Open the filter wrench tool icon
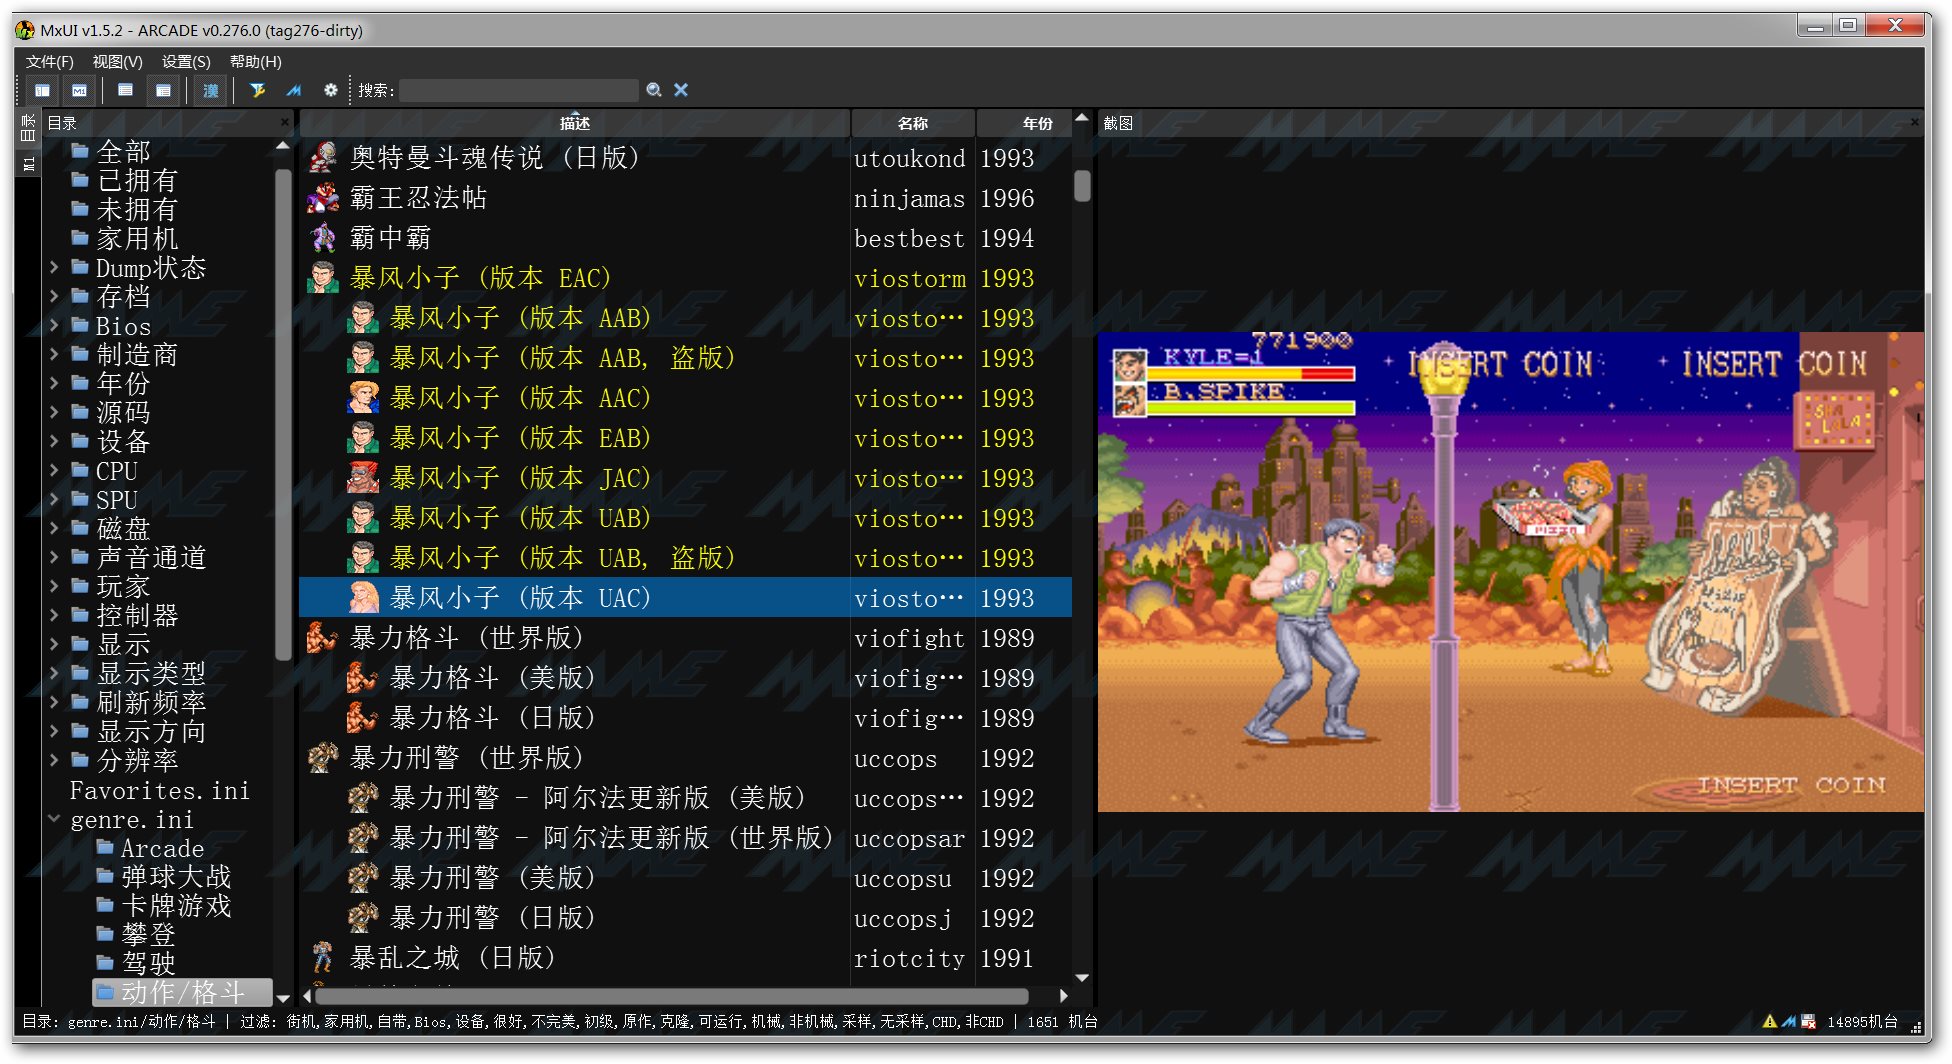Screen dimensions: 1952x1064 point(257,90)
